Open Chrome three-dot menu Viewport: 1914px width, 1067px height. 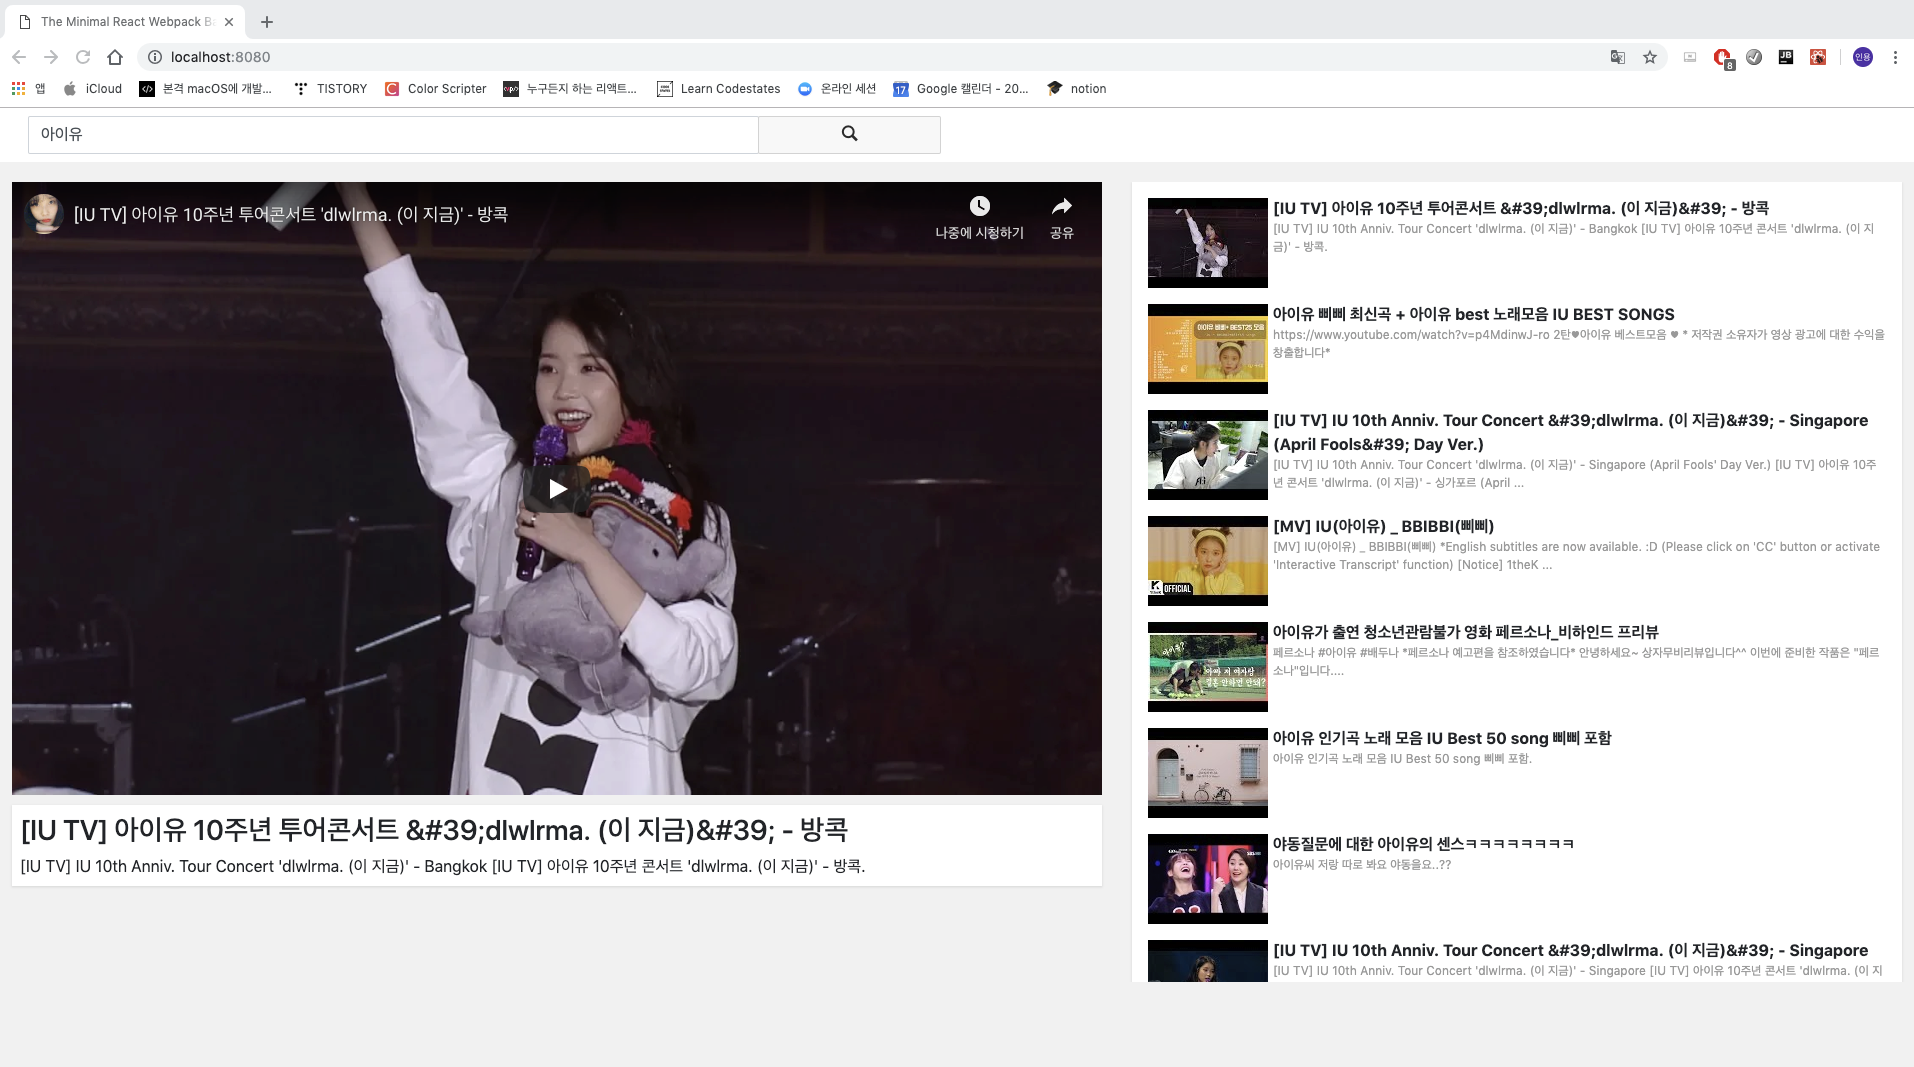tap(1895, 57)
